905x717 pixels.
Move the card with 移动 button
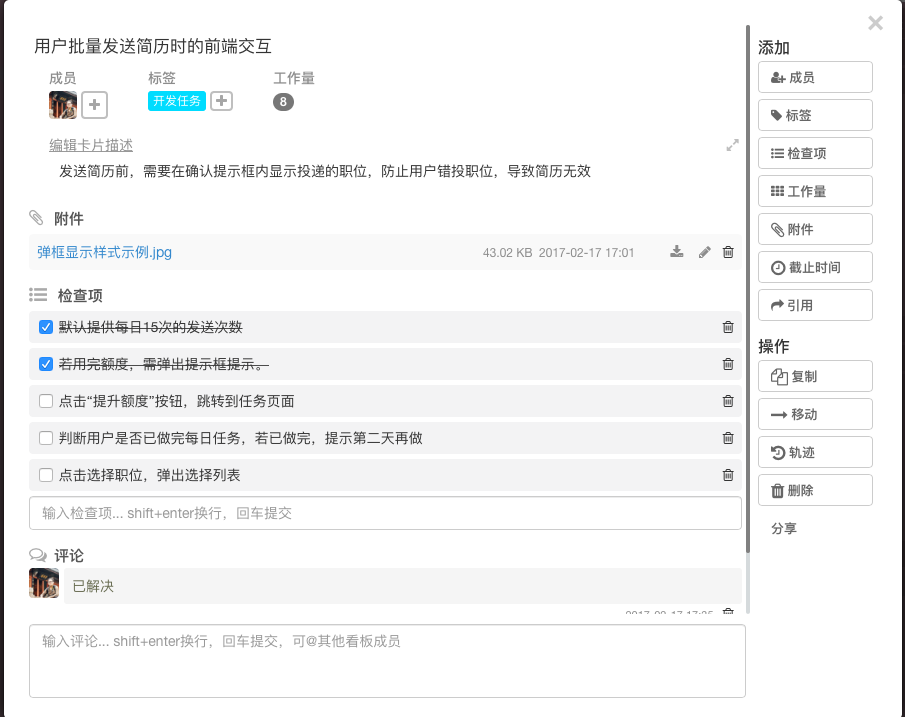pyautogui.click(x=815, y=414)
